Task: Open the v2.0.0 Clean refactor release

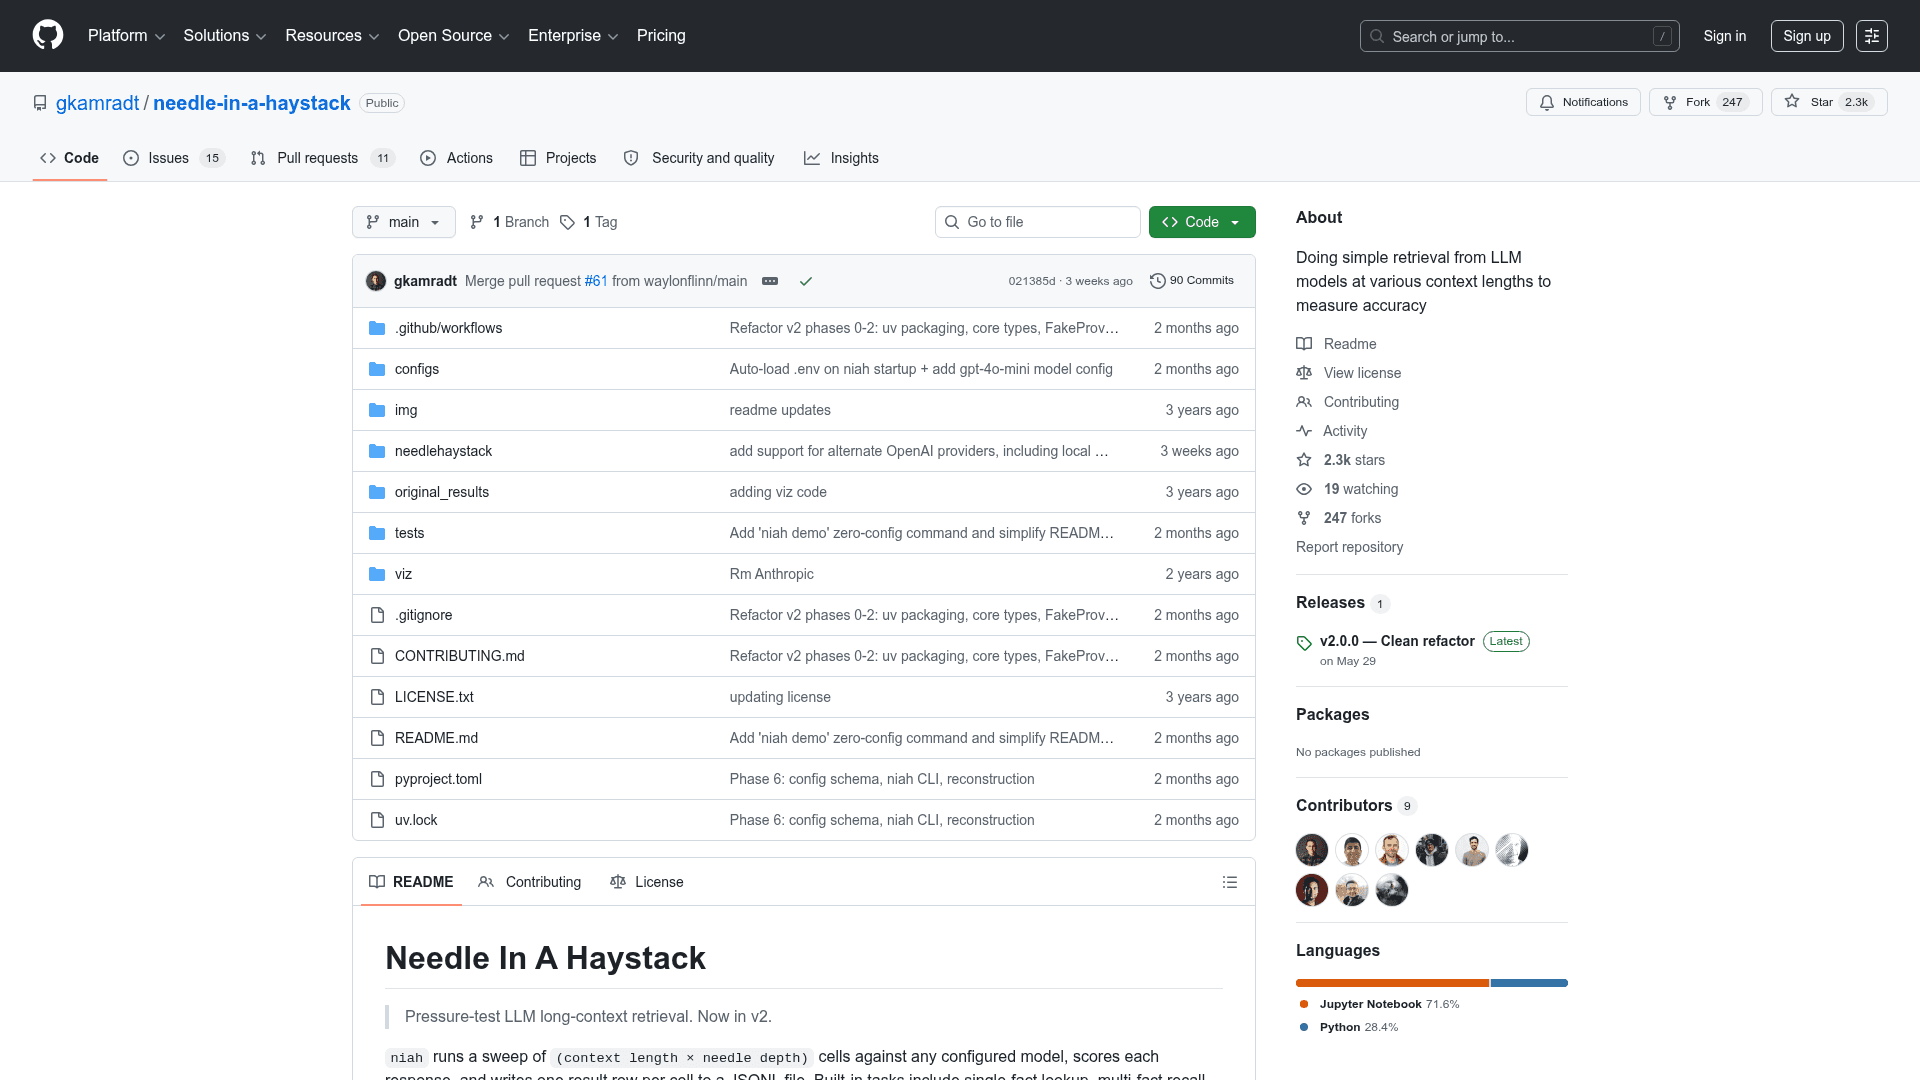Action: pos(1397,641)
